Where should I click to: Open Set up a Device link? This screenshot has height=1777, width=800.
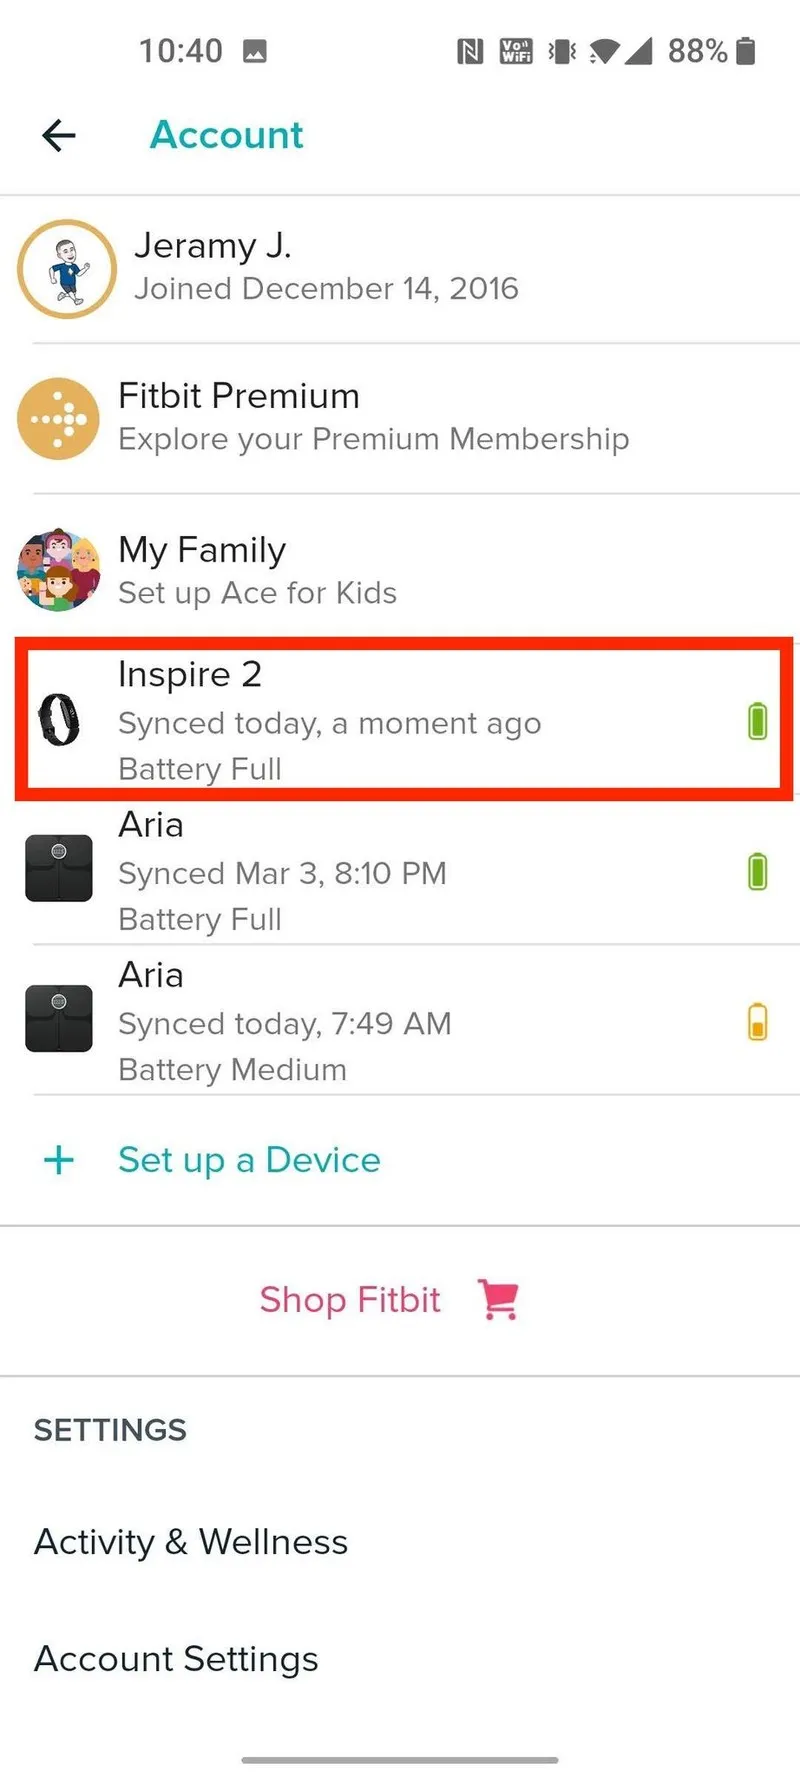coord(249,1160)
